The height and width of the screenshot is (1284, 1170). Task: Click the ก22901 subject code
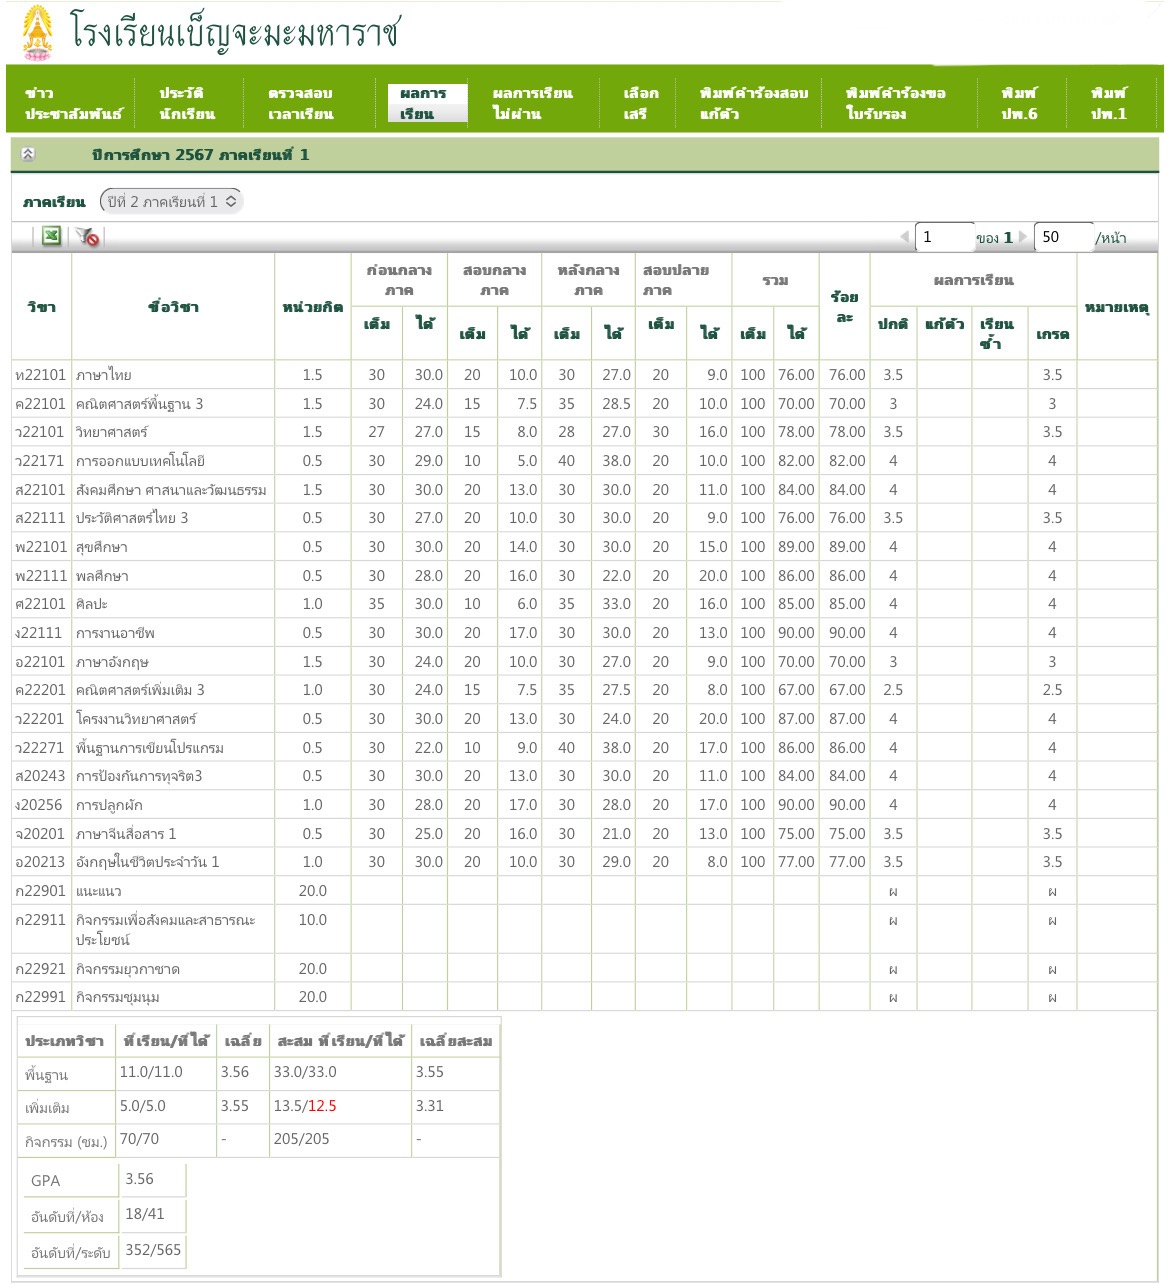(x=41, y=891)
